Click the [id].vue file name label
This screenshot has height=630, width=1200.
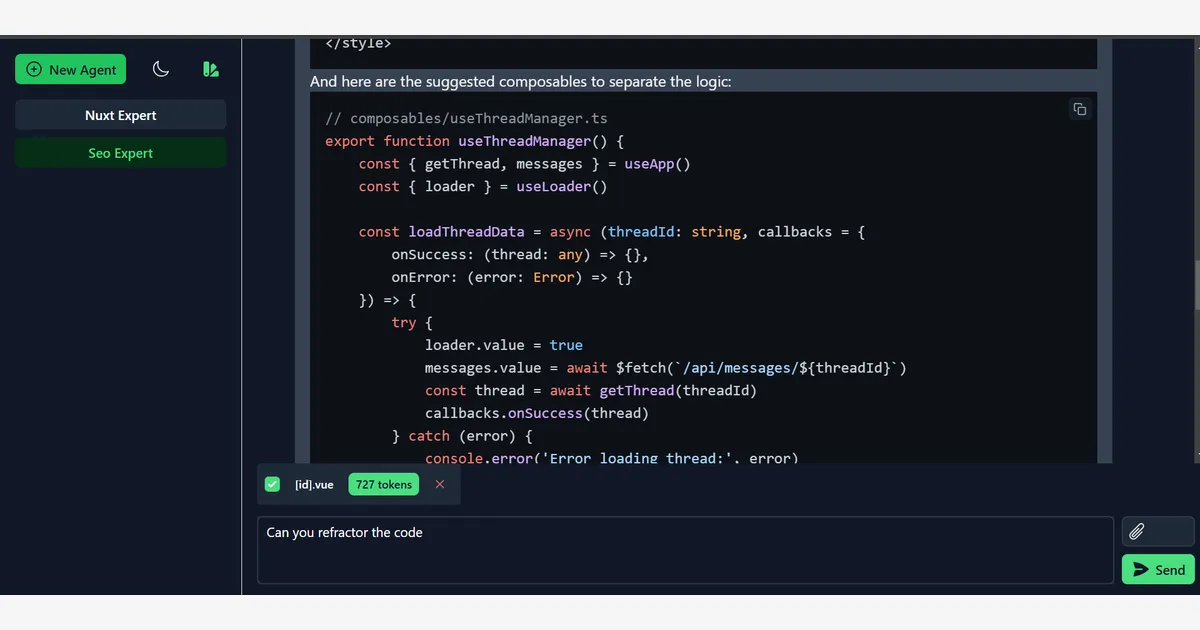pyautogui.click(x=314, y=484)
